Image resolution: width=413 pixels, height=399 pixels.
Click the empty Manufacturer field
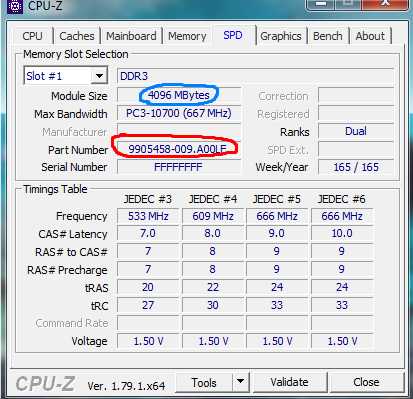tap(179, 131)
